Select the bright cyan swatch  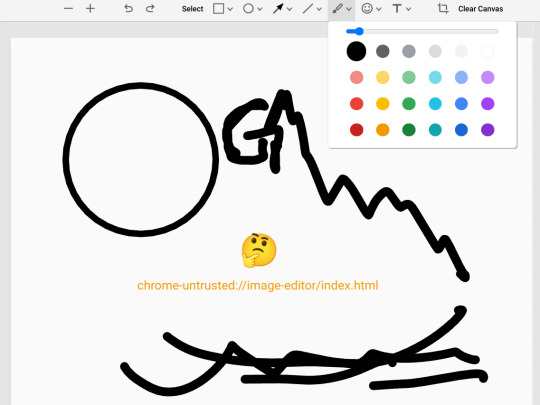(x=435, y=104)
